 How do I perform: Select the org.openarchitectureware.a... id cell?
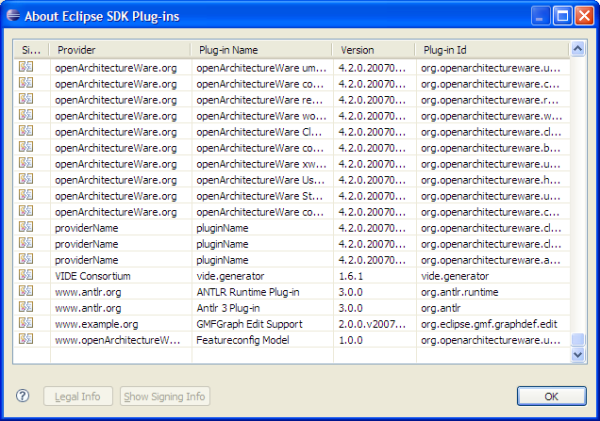click(x=491, y=260)
